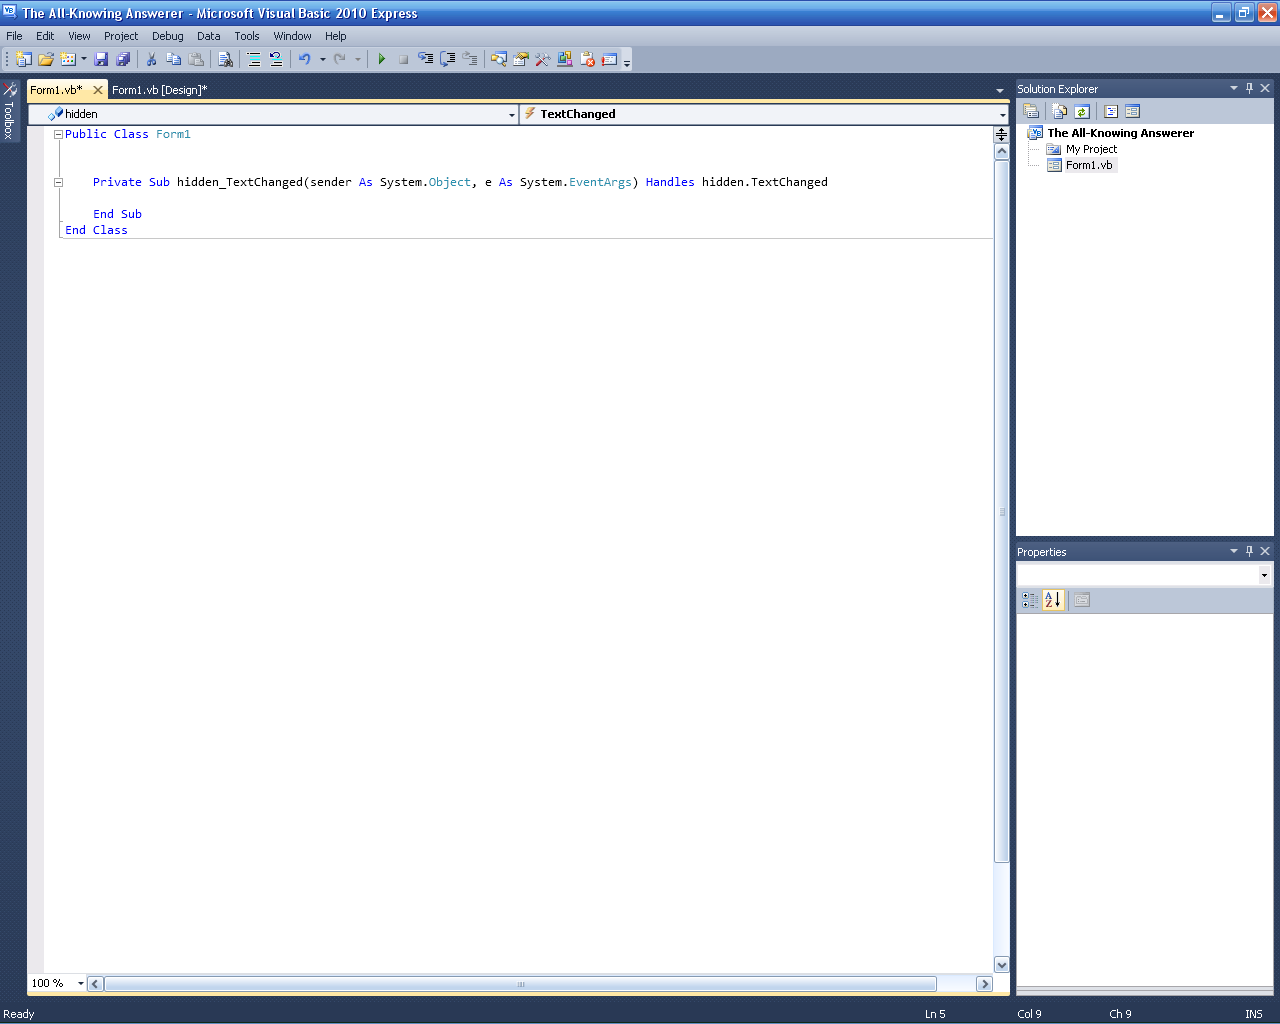Click the Undo arrow in toolbar
1280x1024 pixels.
coord(304,60)
